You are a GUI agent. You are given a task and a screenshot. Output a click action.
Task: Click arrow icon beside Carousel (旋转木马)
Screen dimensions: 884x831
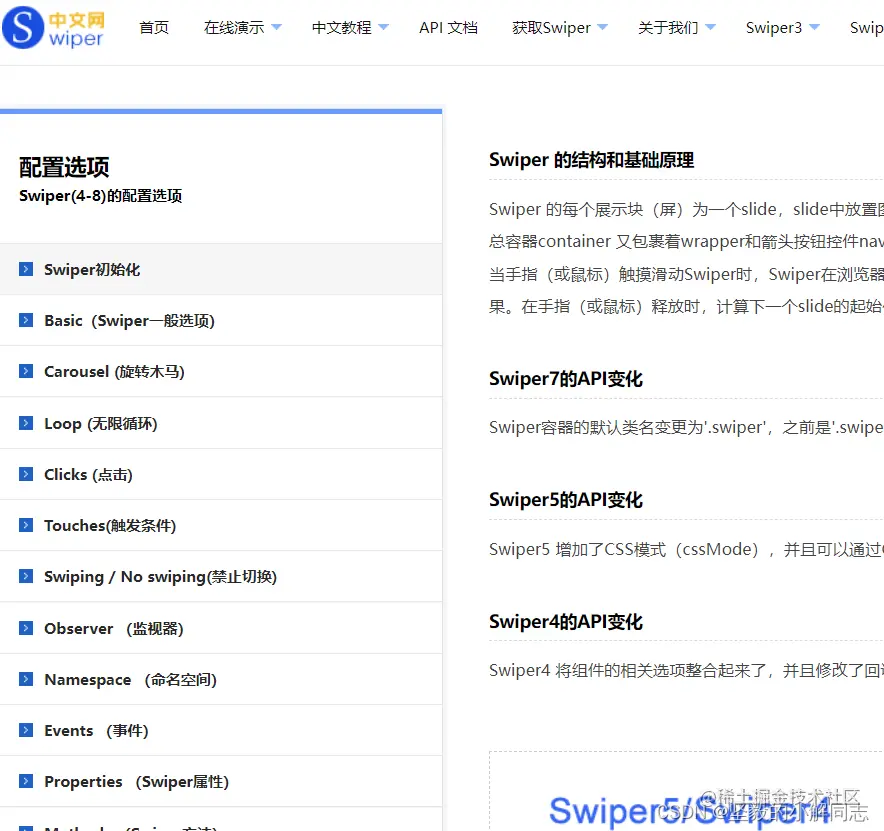[x=26, y=371]
